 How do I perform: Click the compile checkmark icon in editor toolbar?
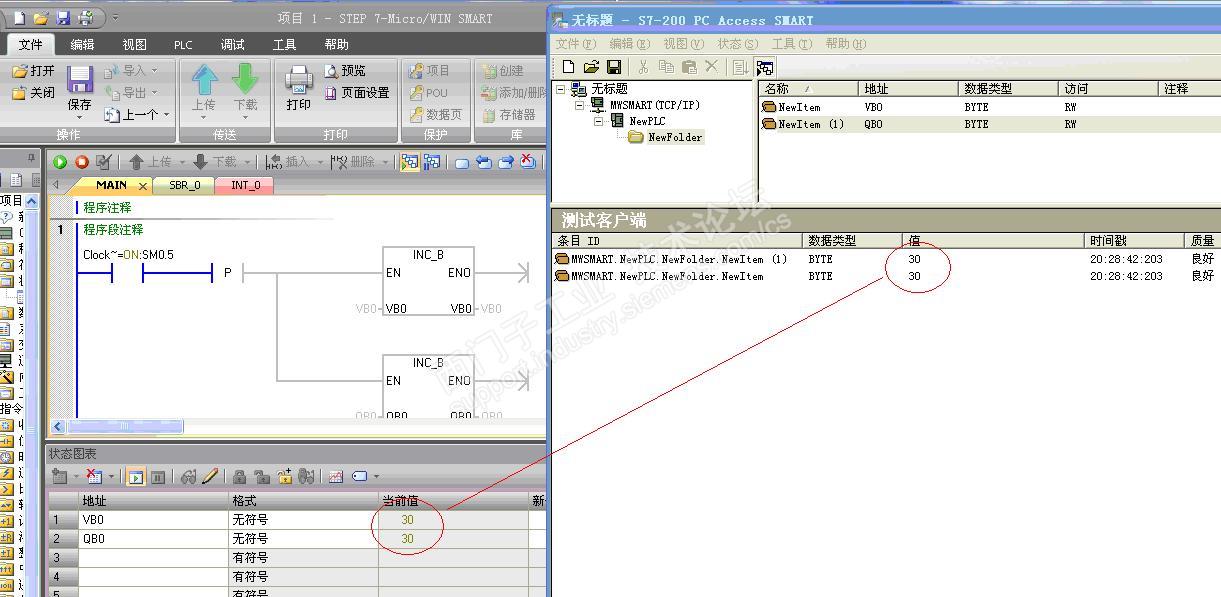pos(104,162)
